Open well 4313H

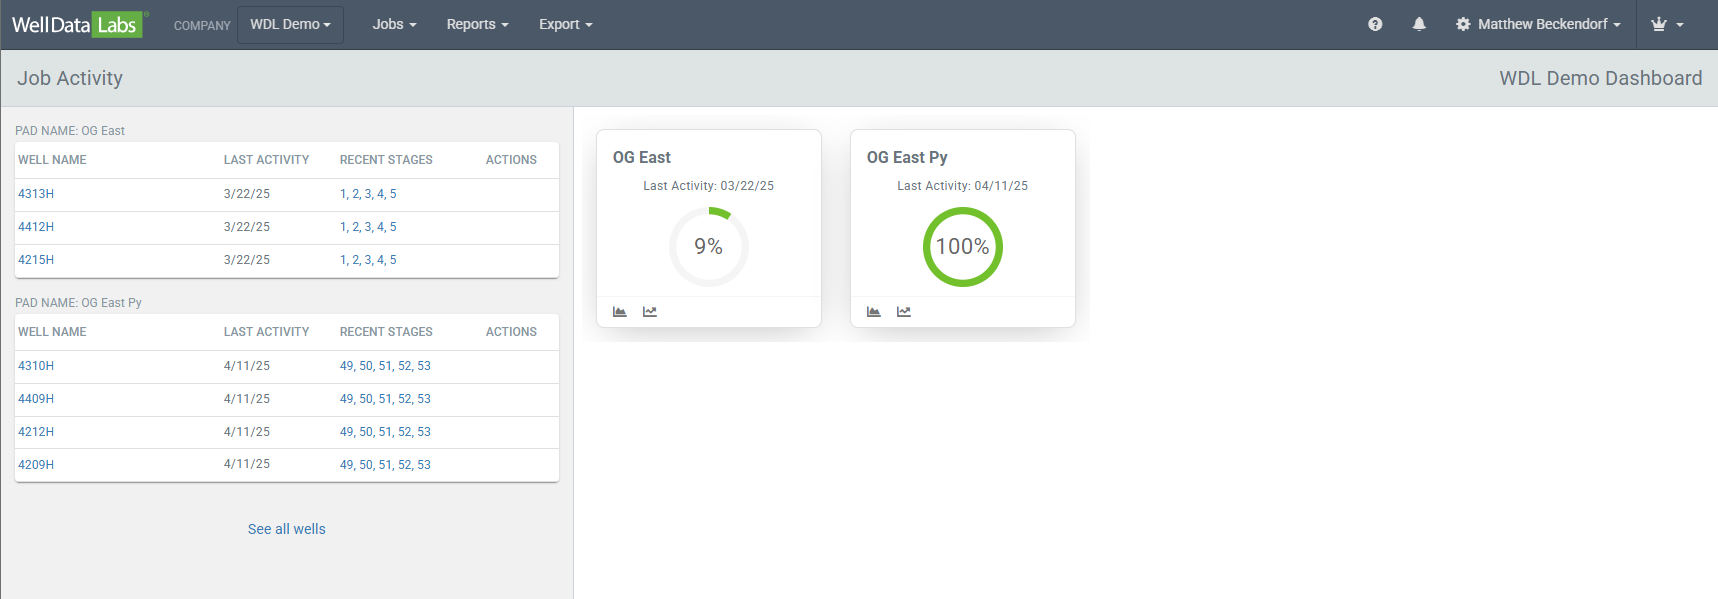coord(36,194)
